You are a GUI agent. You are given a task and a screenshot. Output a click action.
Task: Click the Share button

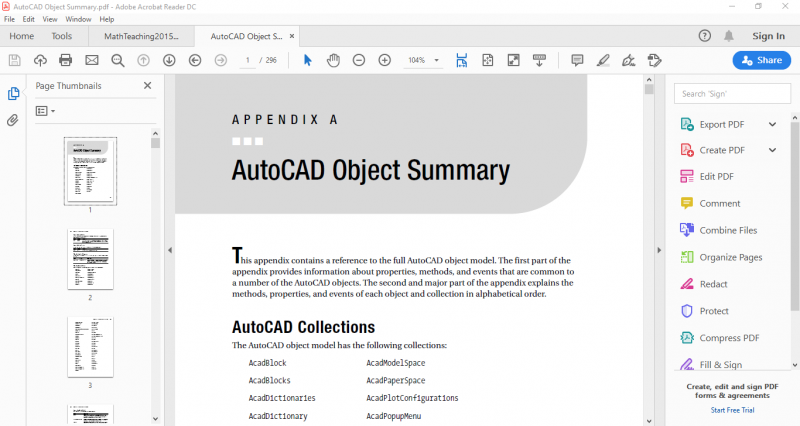[x=762, y=60]
